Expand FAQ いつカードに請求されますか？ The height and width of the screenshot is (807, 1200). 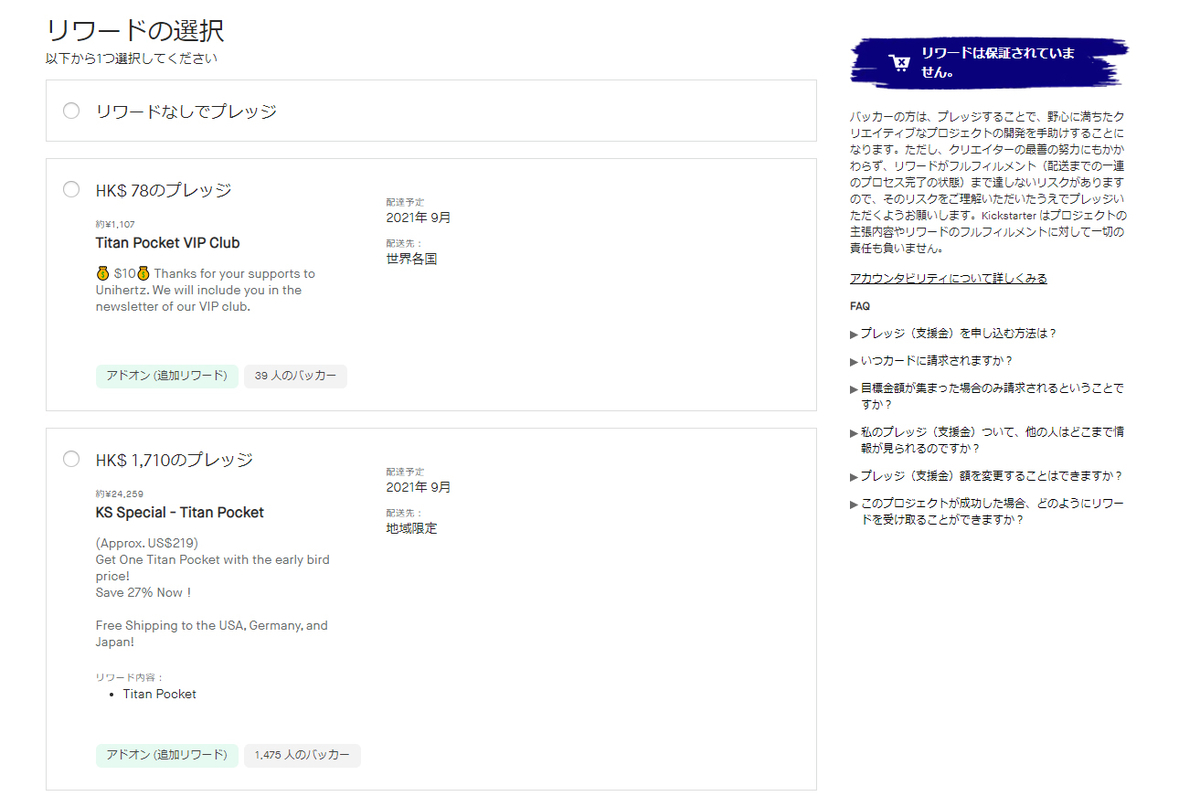point(931,361)
